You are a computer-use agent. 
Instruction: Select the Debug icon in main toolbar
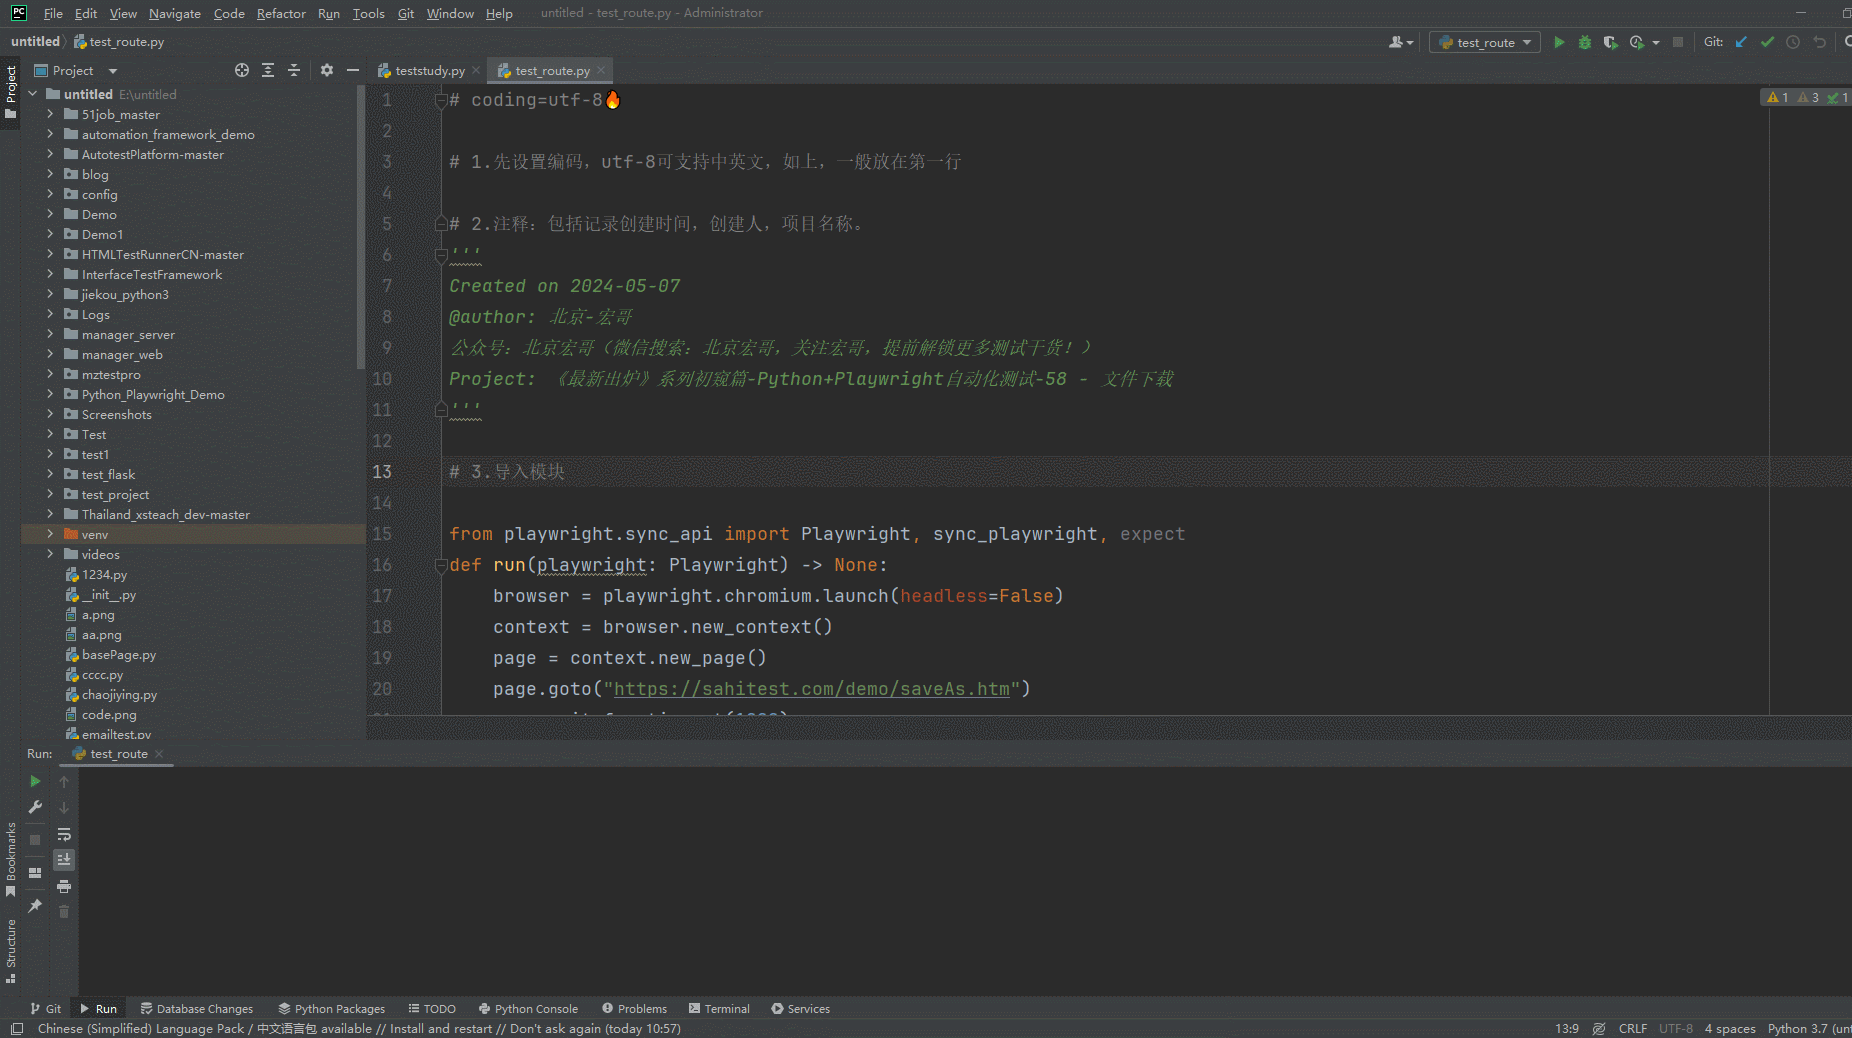point(1584,42)
